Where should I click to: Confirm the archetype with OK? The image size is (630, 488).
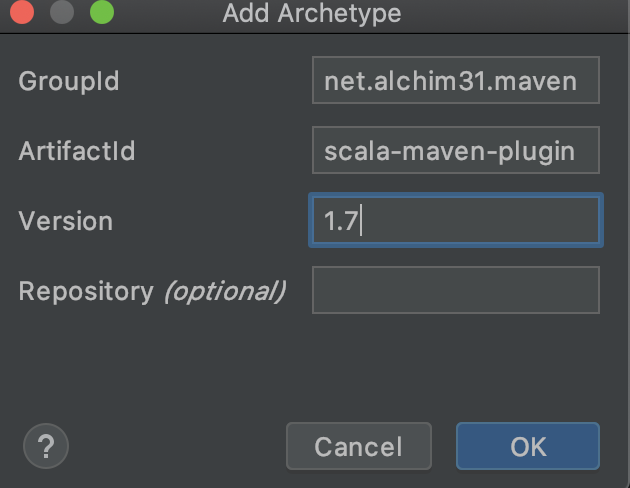coord(528,446)
